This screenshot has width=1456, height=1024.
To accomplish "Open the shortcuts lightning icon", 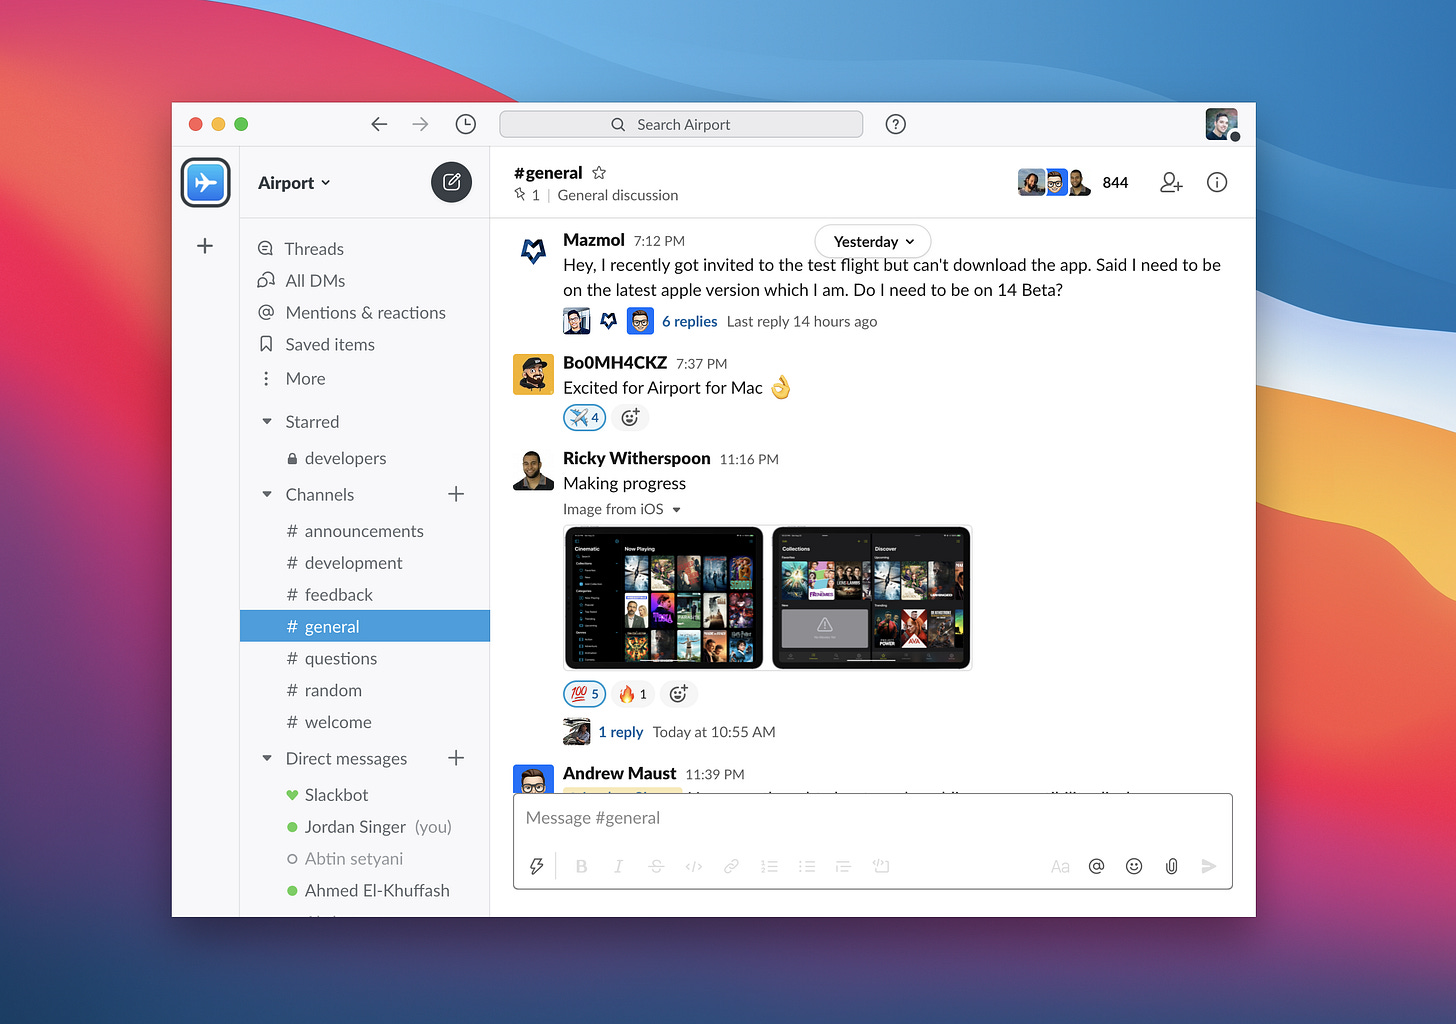I will [x=536, y=866].
